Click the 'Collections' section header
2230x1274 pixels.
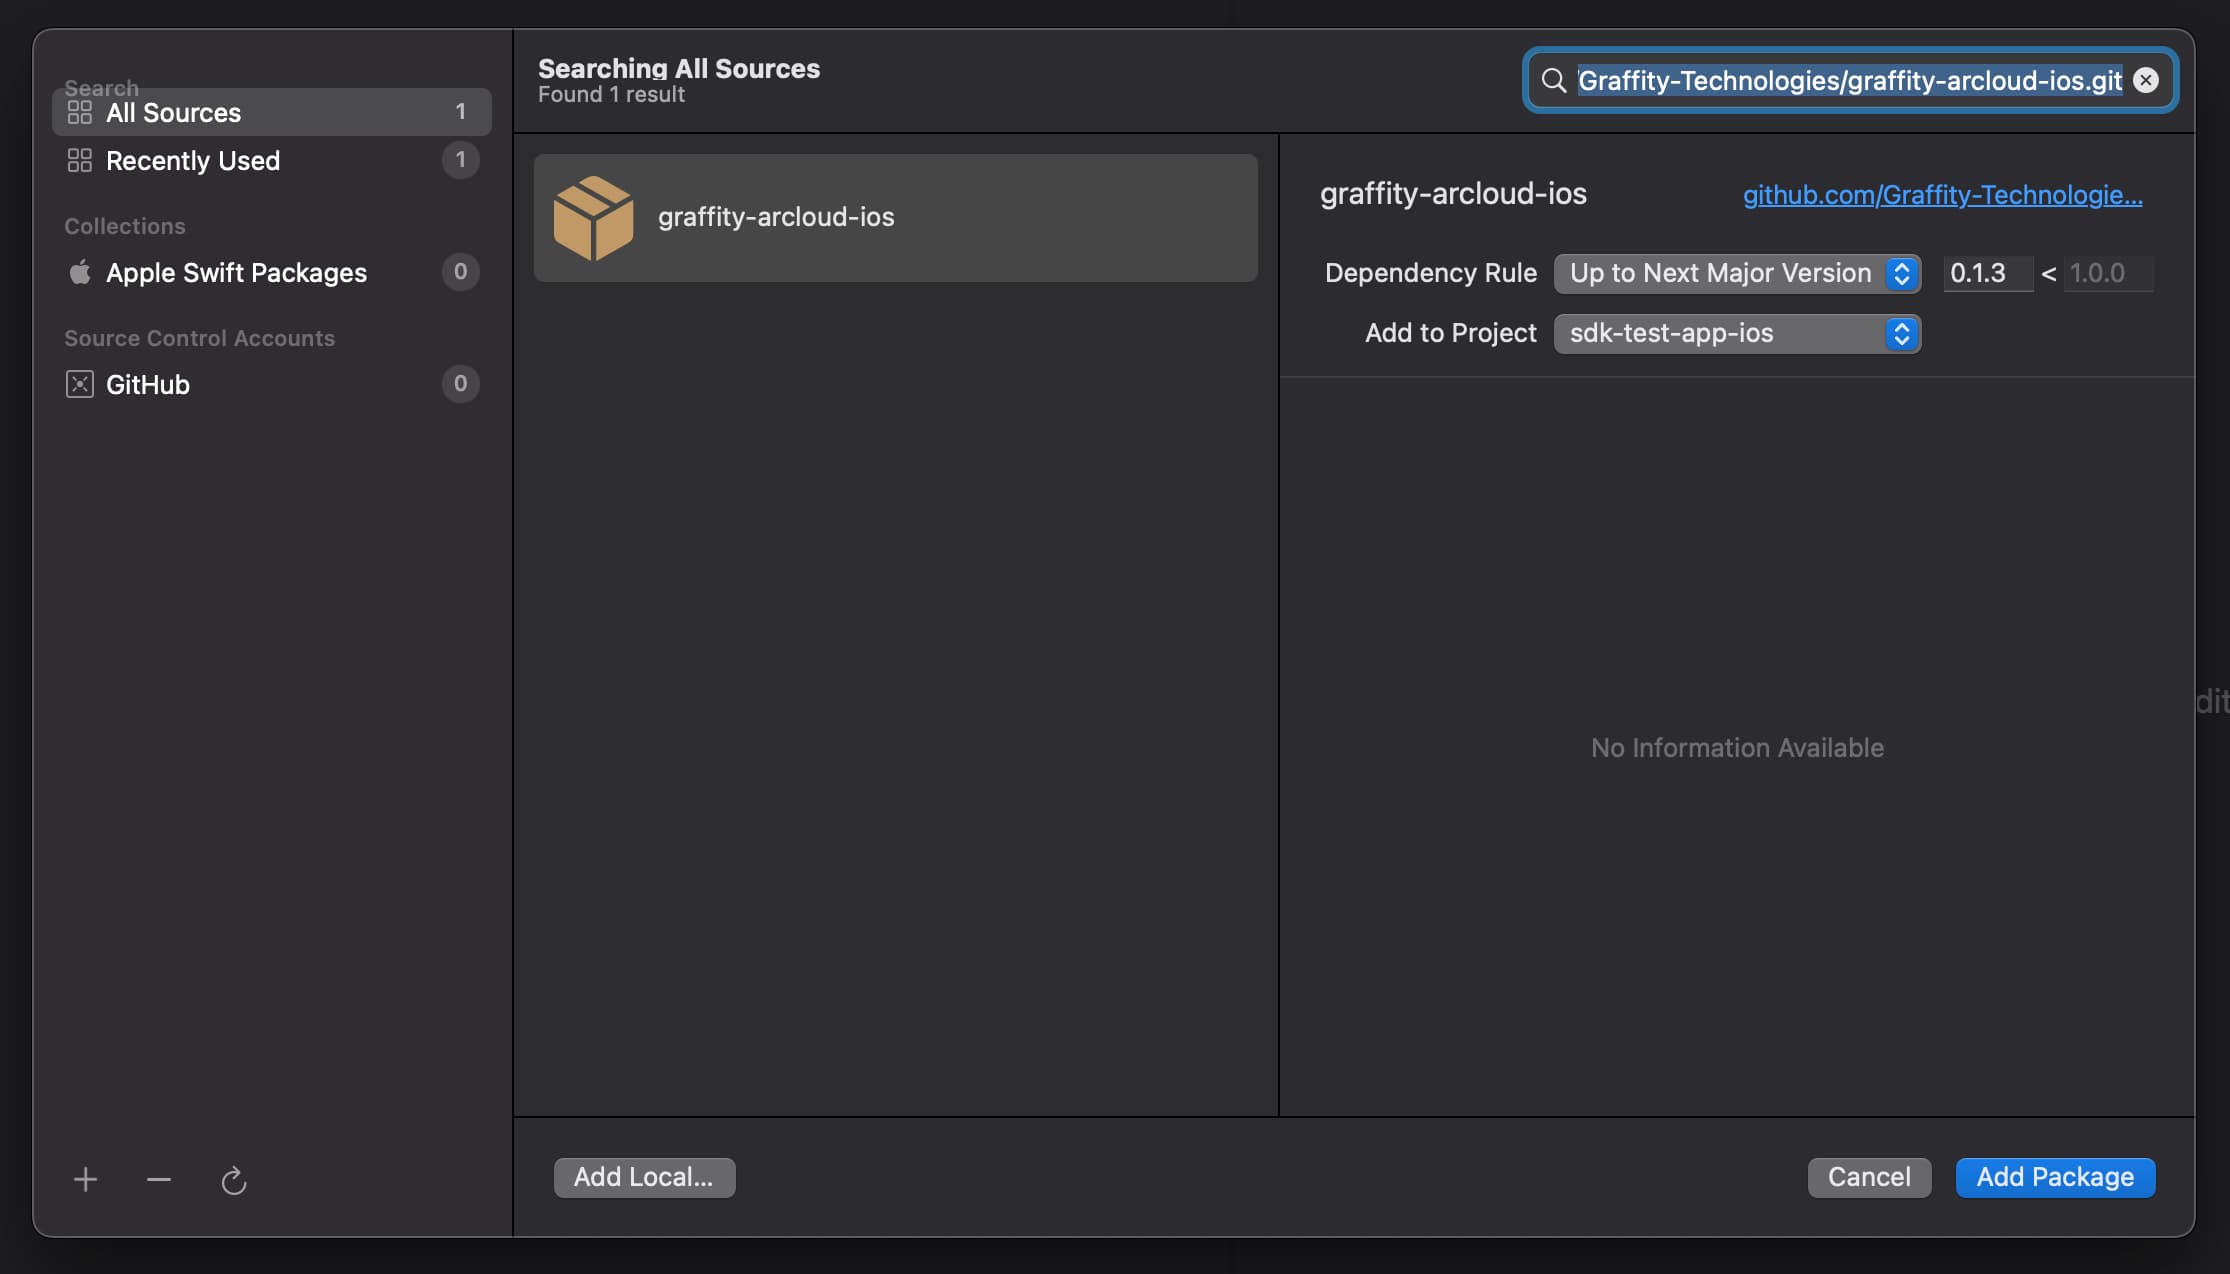125,226
